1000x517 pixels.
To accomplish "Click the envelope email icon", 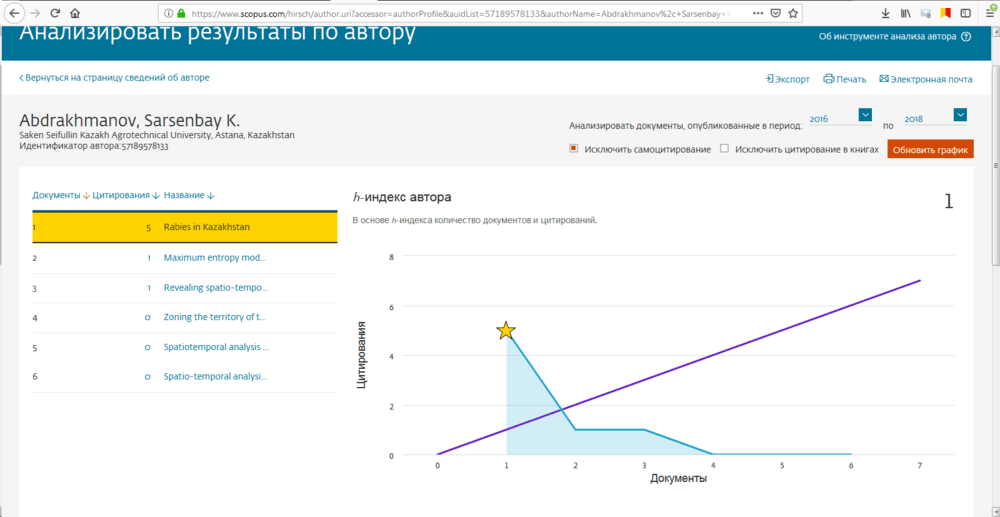I will [x=884, y=79].
